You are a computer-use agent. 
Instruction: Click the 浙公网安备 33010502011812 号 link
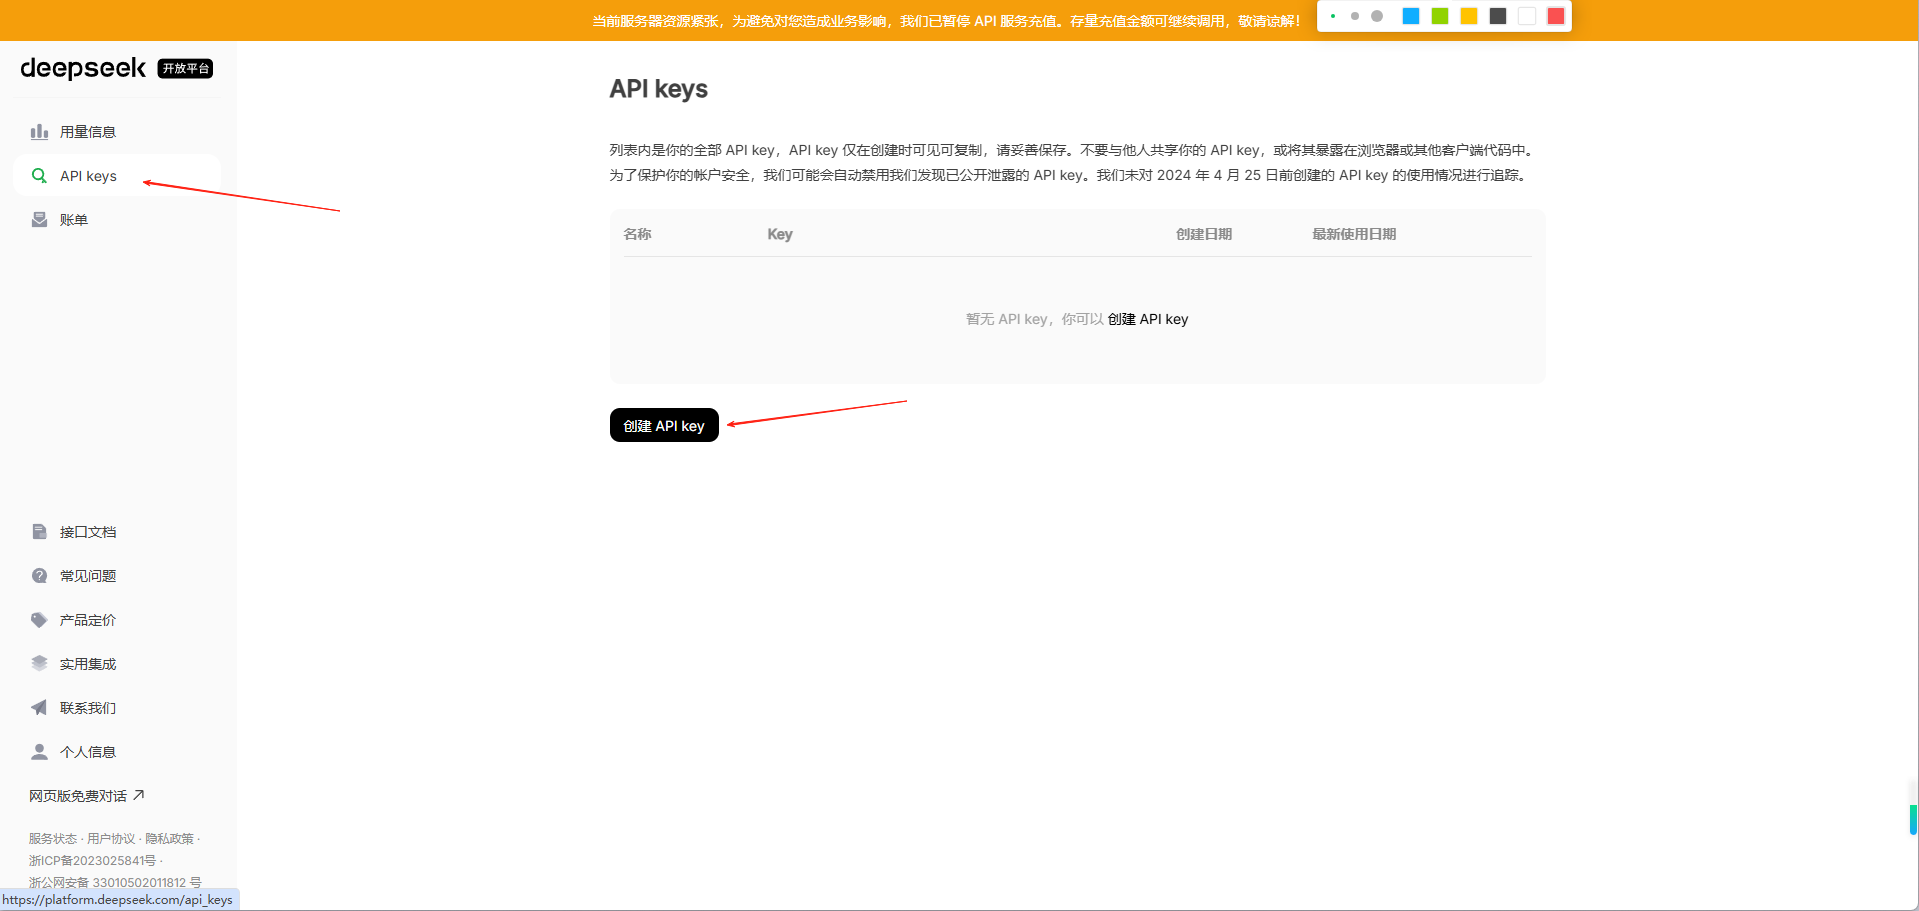pos(115,883)
